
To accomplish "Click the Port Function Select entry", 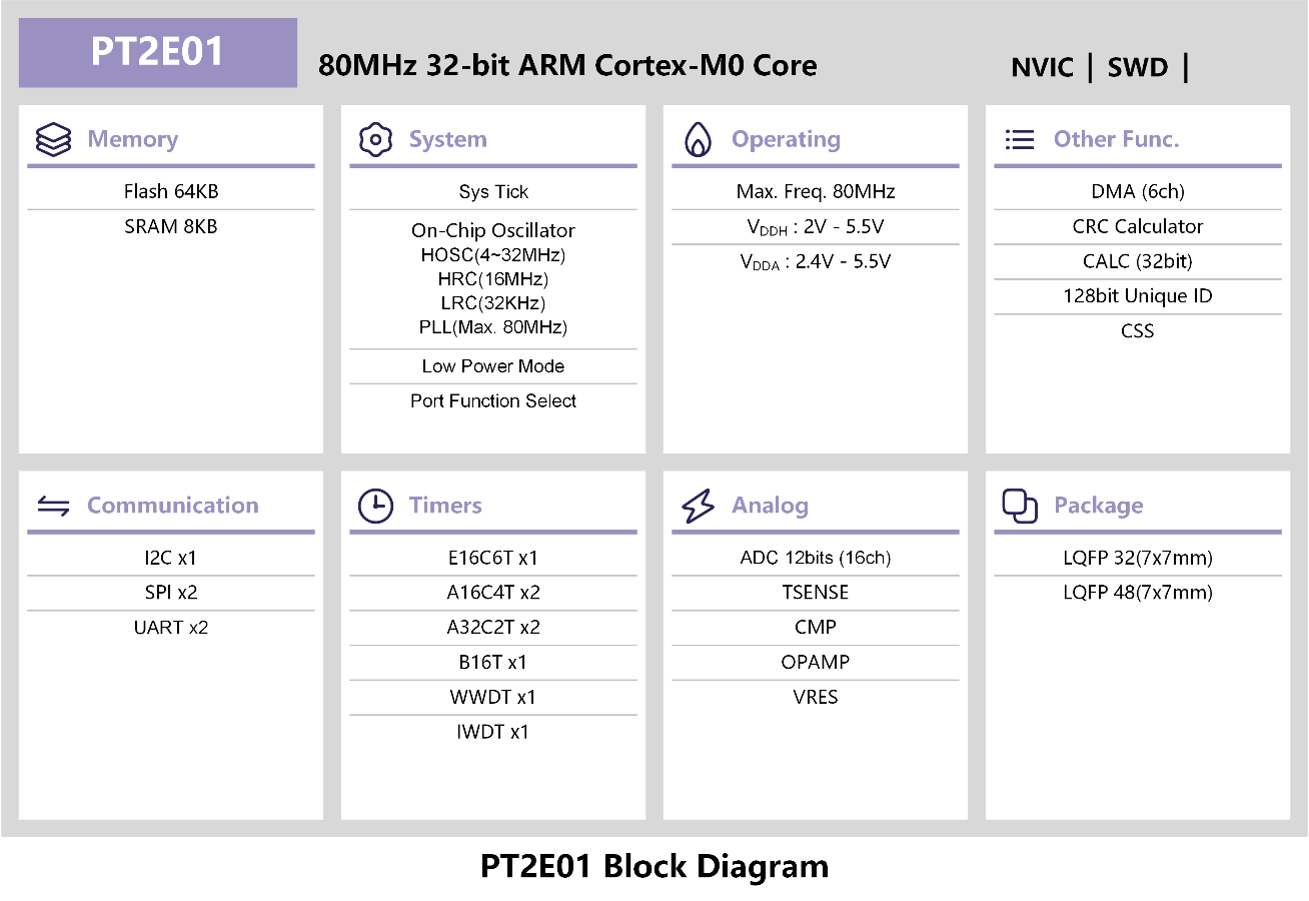I will tap(493, 401).
